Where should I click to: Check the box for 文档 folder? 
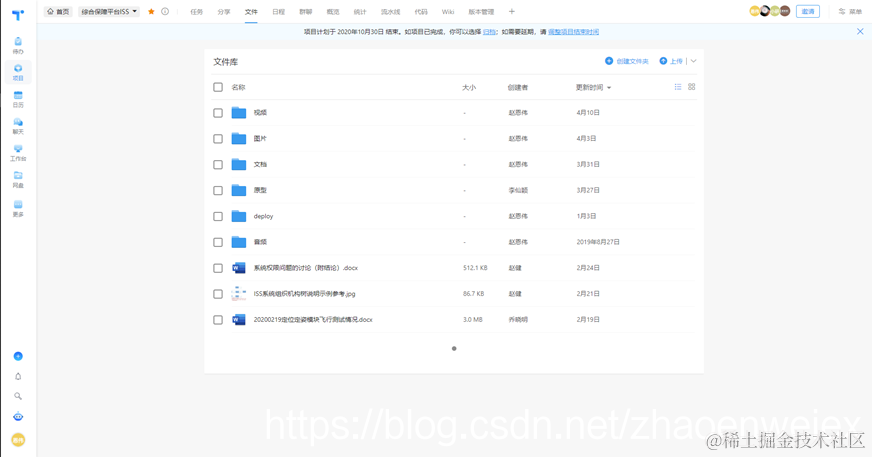pyautogui.click(x=218, y=165)
